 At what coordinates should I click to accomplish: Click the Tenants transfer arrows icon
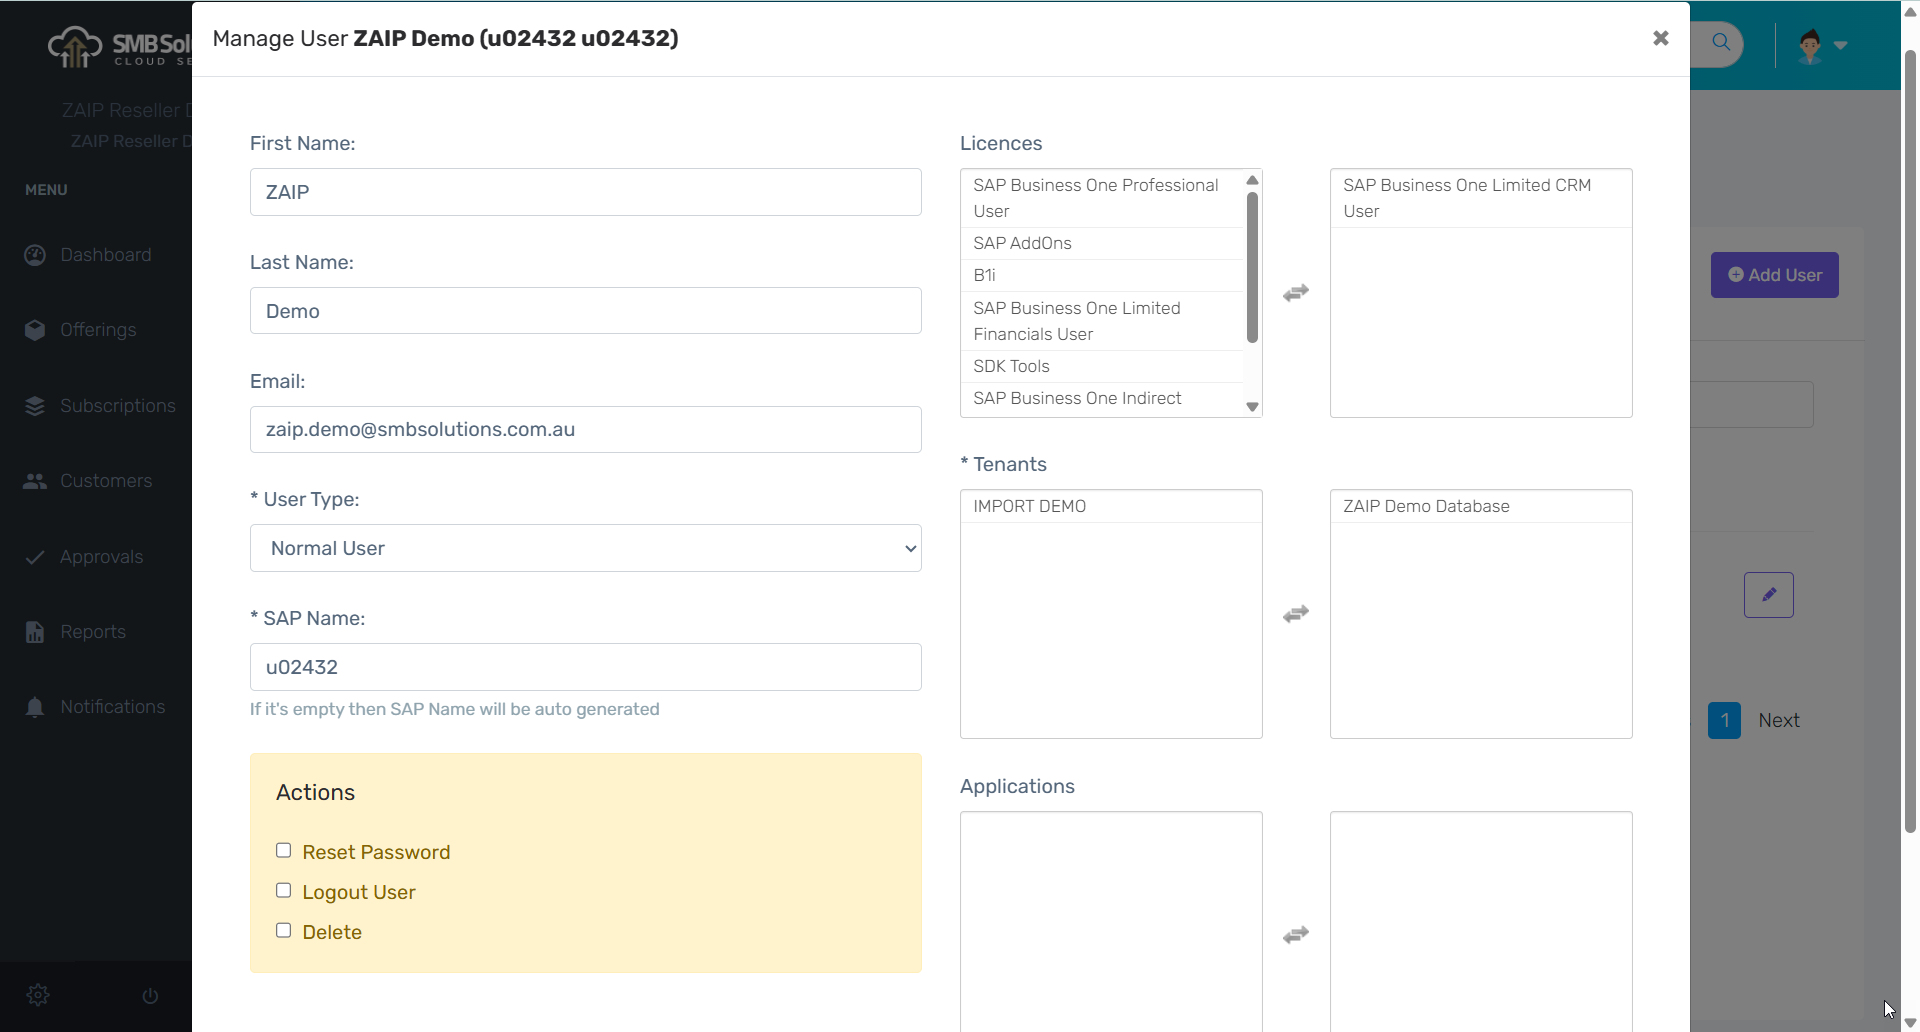coord(1296,614)
